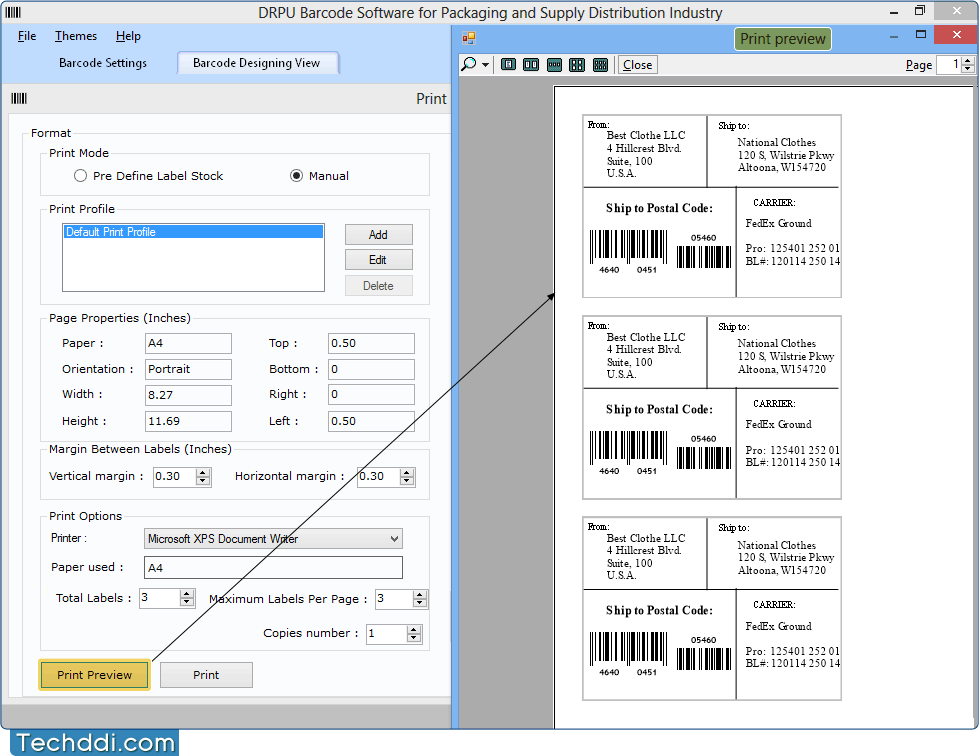The width and height of the screenshot is (979, 756).
Task: Click the Print button
Action: click(x=206, y=675)
